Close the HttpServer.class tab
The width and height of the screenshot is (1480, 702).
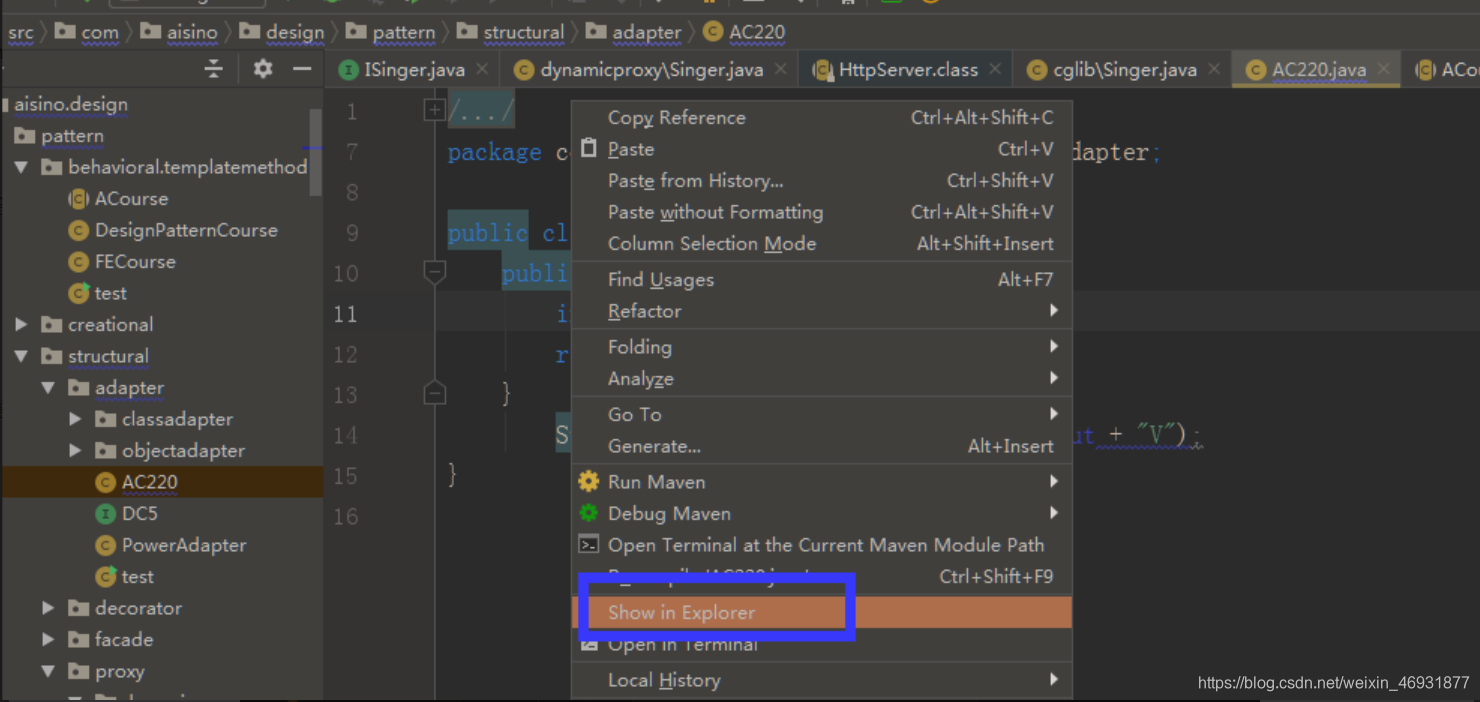[995, 70]
